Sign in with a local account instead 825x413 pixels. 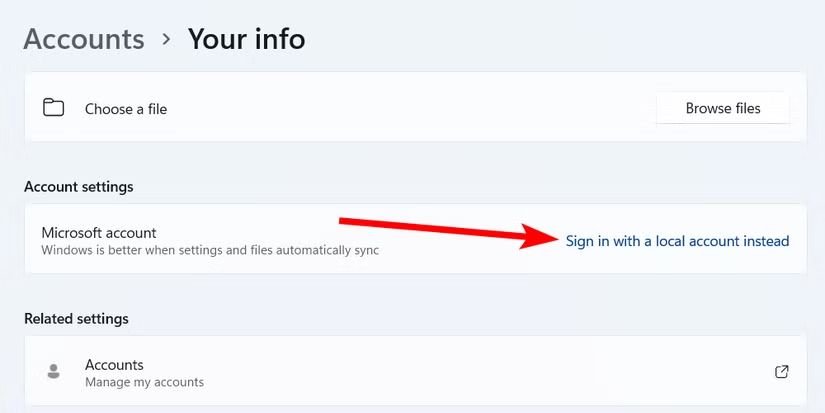click(677, 241)
